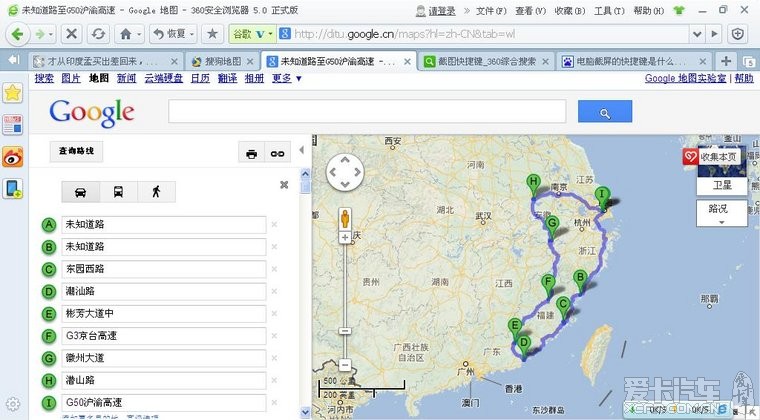Zoom out the map with minus button

coord(345,365)
